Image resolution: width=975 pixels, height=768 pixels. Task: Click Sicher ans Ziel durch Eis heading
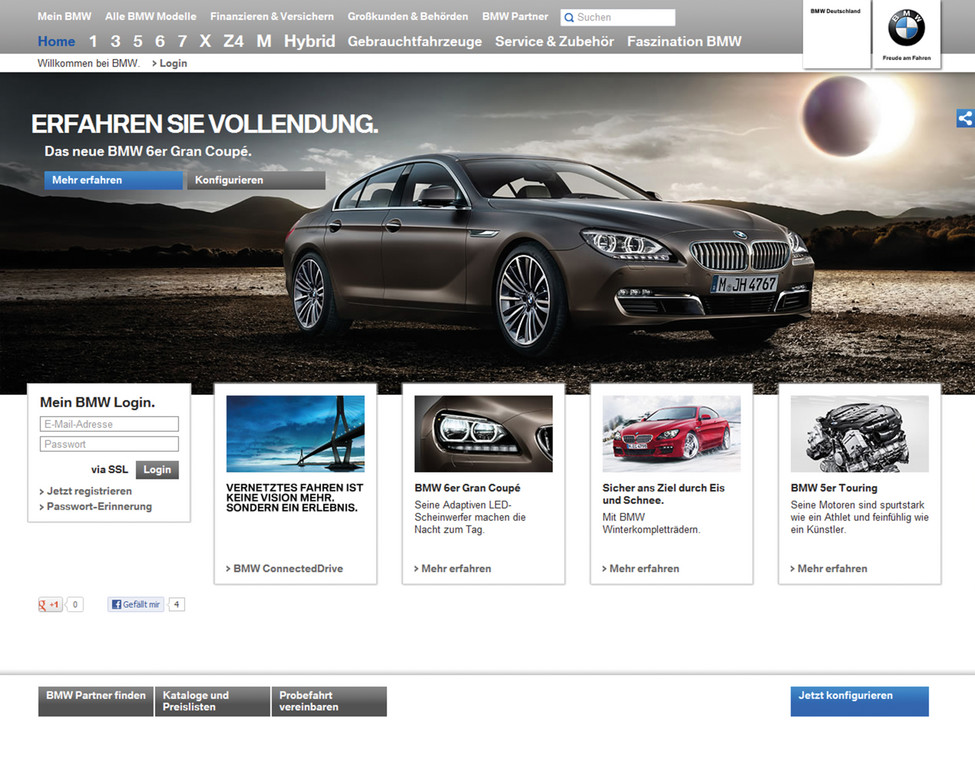click(x=663, y=494)
